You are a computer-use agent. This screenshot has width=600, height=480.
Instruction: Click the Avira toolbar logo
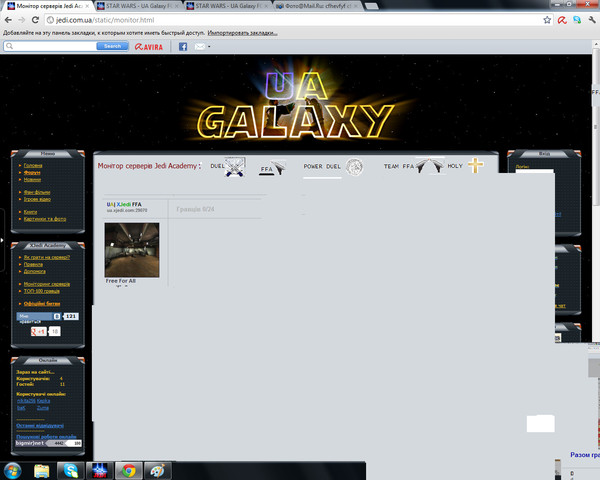click(149, 47)
